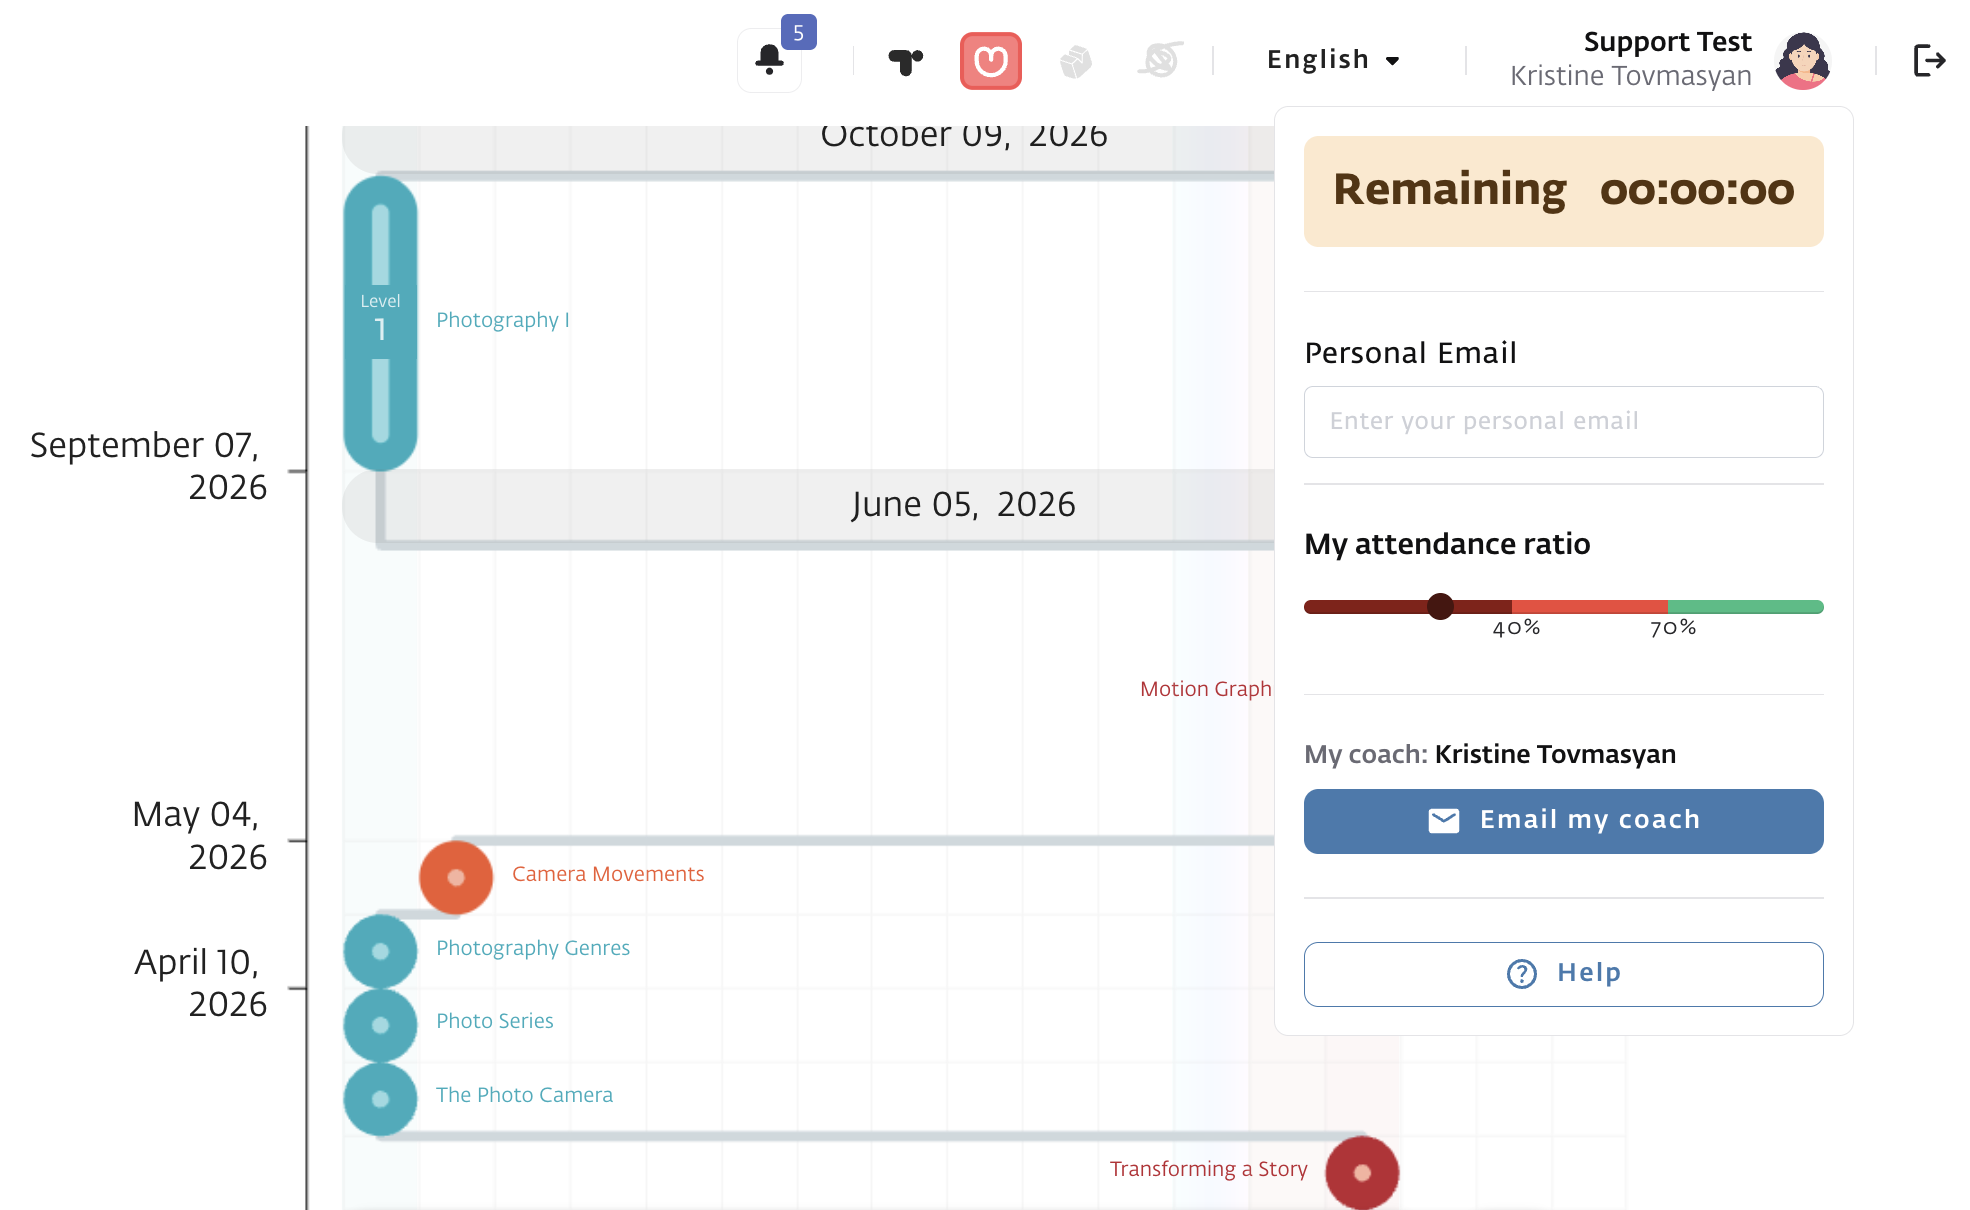The image size is (1970, 1210).
Task: Open the Help button
Action: point(1563,974)
